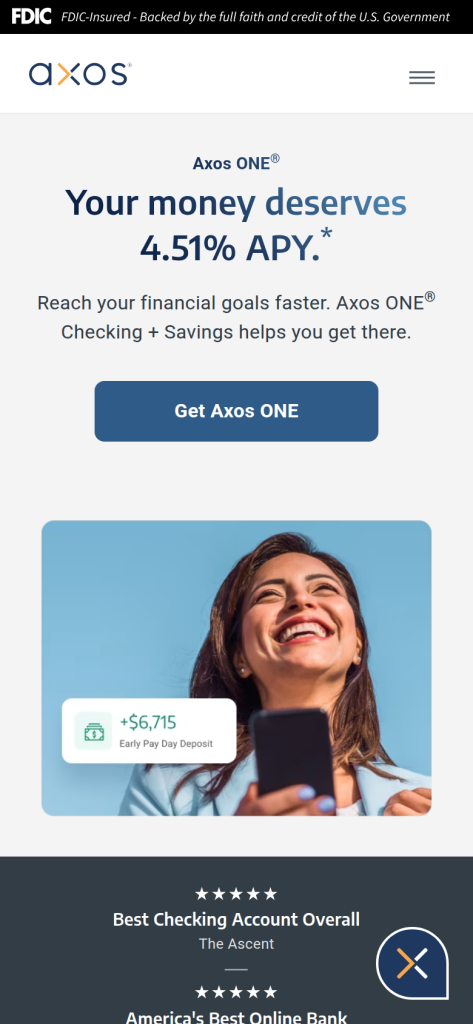Open the hamburger navigation menu

click(421, 78)
